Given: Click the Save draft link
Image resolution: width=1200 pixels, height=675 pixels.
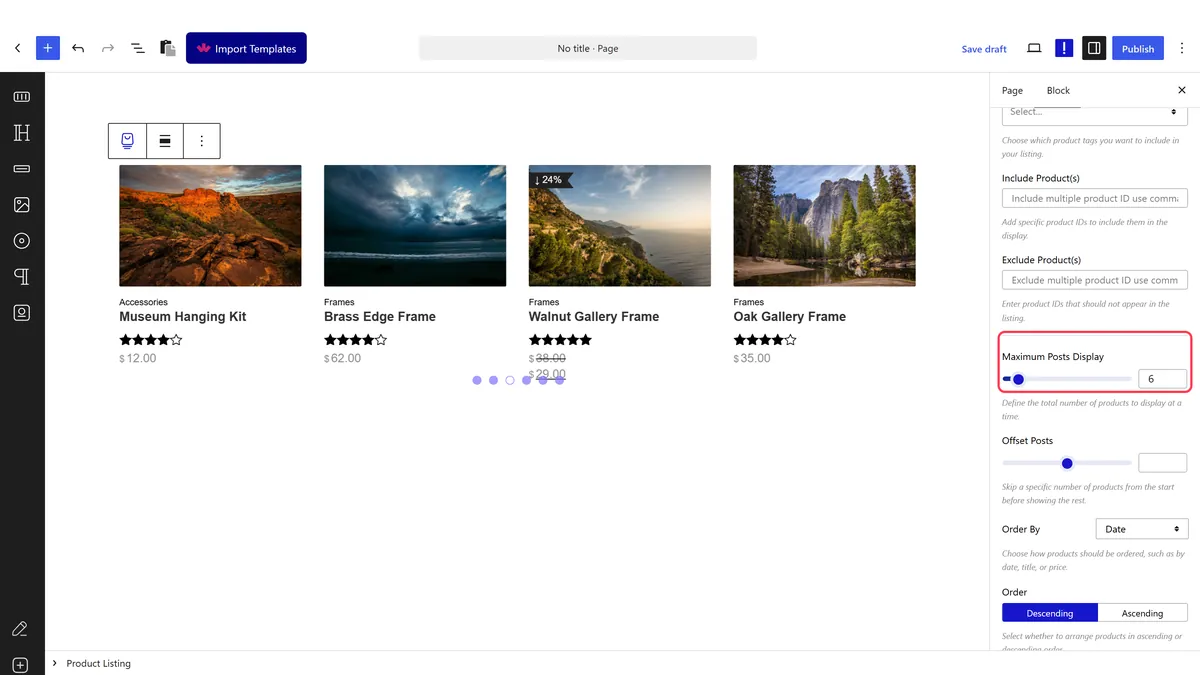Looking at the screenshot, I should click(984, 49).
